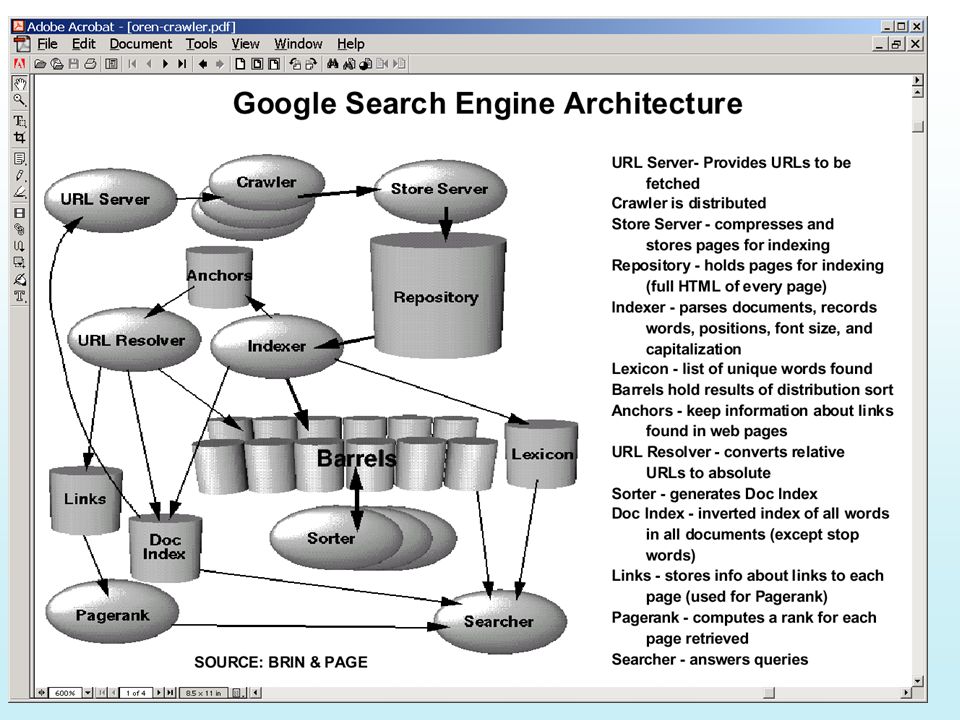The image size is (960, 720).
Task: Rotate view clockwise icon
Action: click(311, 64)
